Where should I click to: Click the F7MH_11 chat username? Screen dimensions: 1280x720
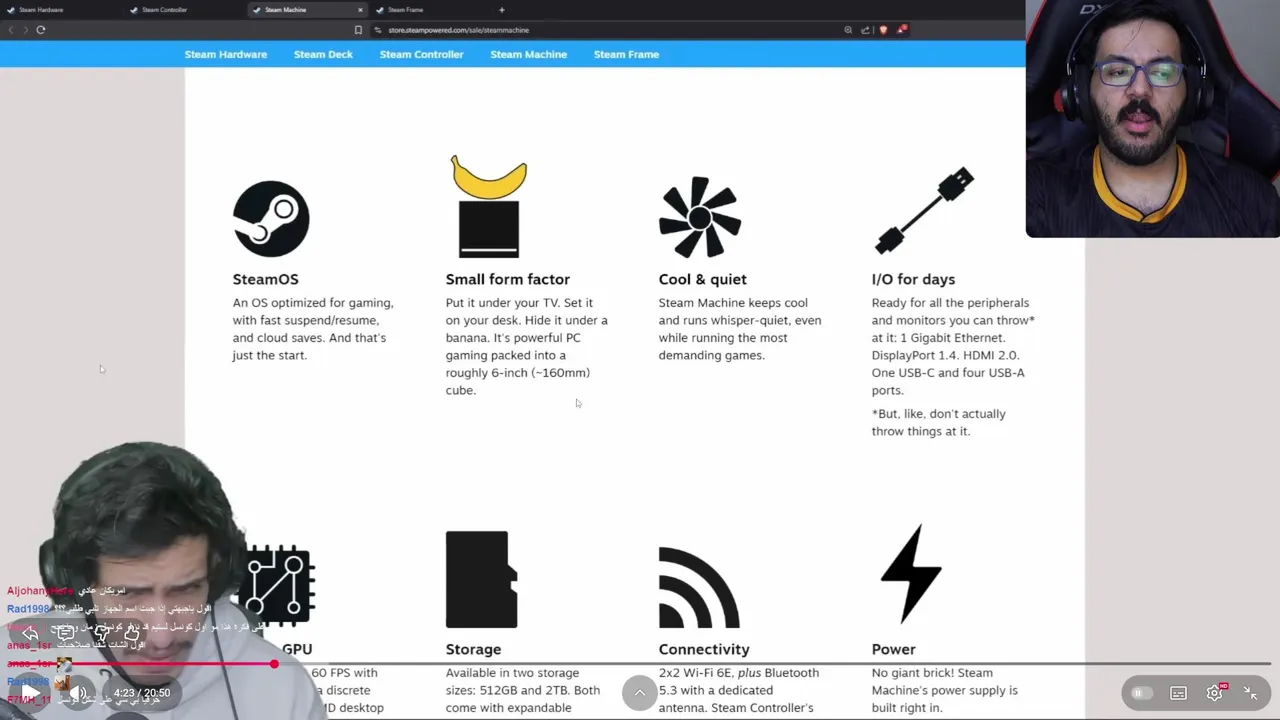[x=28, y=699]
